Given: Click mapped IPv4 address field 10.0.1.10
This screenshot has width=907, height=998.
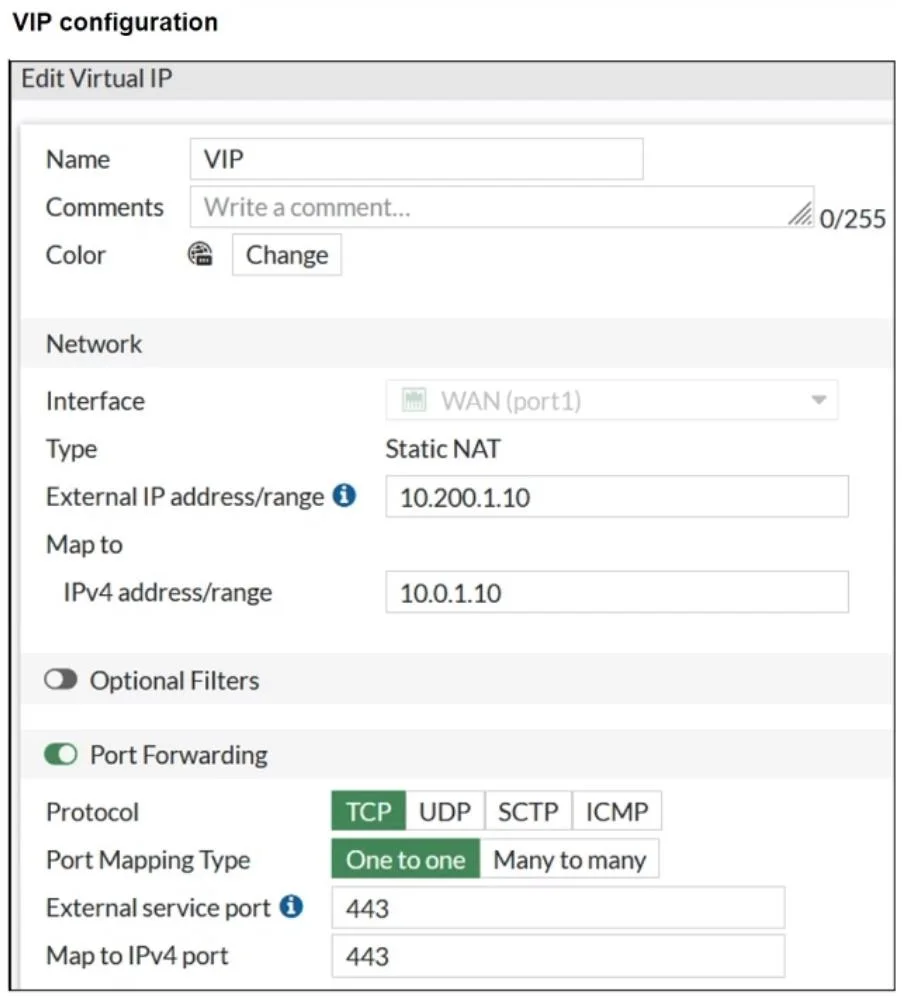Looking at the screenshot, I should click(x=617, y=593).
